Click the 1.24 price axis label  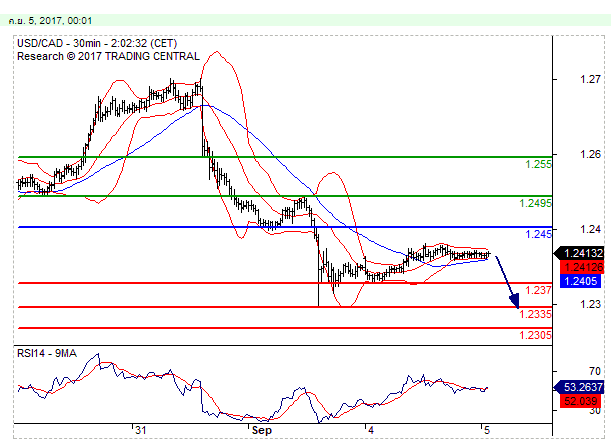(x=590, y=229)
